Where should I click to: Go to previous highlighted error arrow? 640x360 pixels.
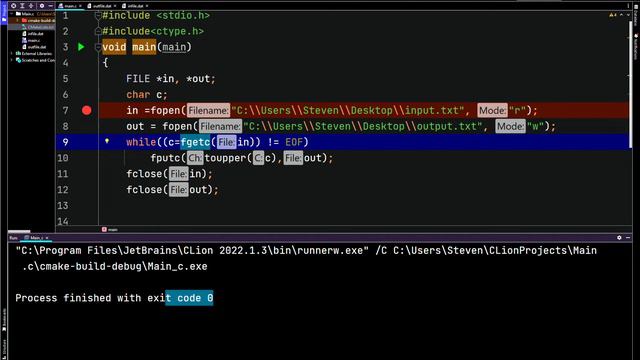(622, 15)
